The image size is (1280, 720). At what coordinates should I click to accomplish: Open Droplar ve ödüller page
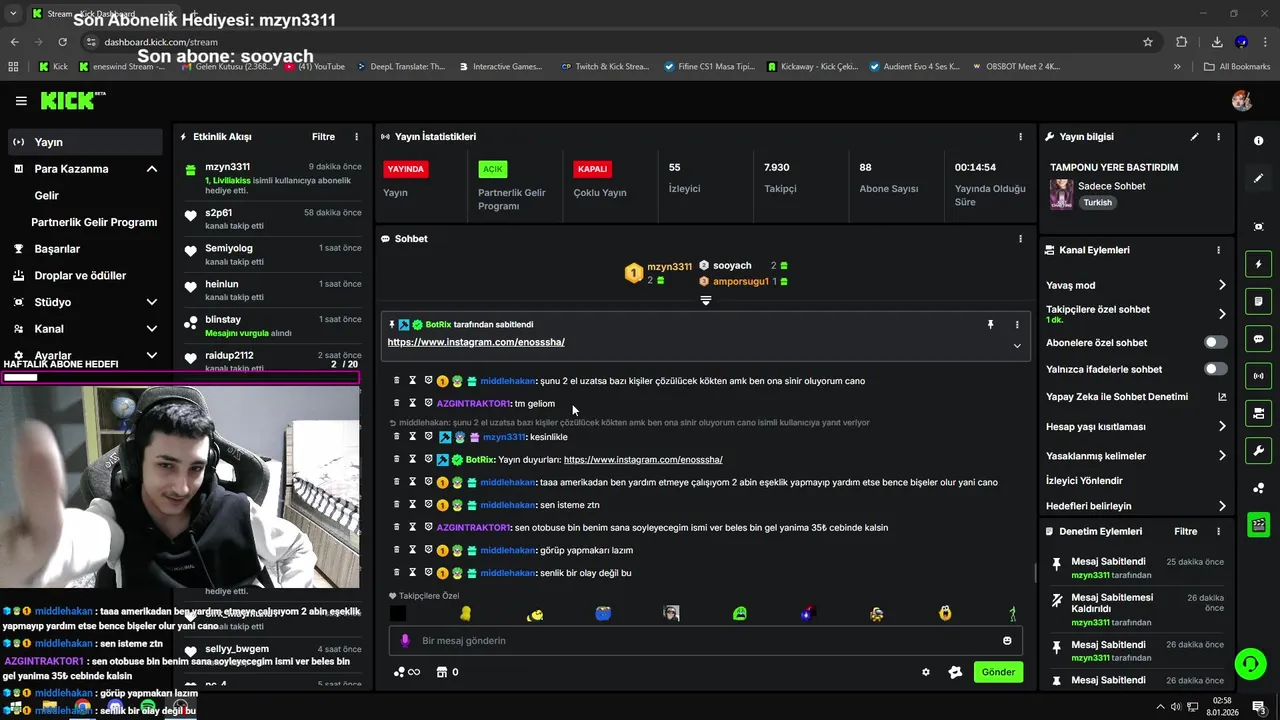(80, 275)
